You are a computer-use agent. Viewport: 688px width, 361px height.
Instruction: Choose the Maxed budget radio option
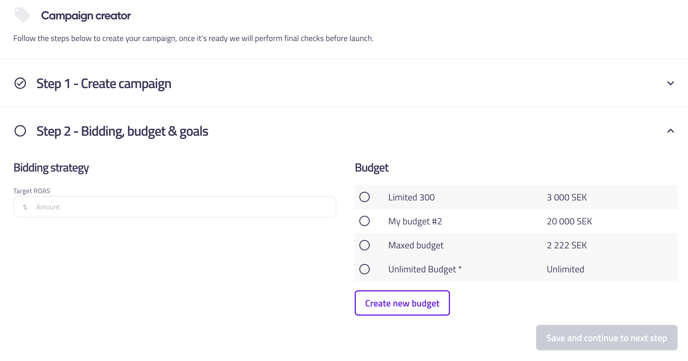pyautogui.click(x=364, y=245)
